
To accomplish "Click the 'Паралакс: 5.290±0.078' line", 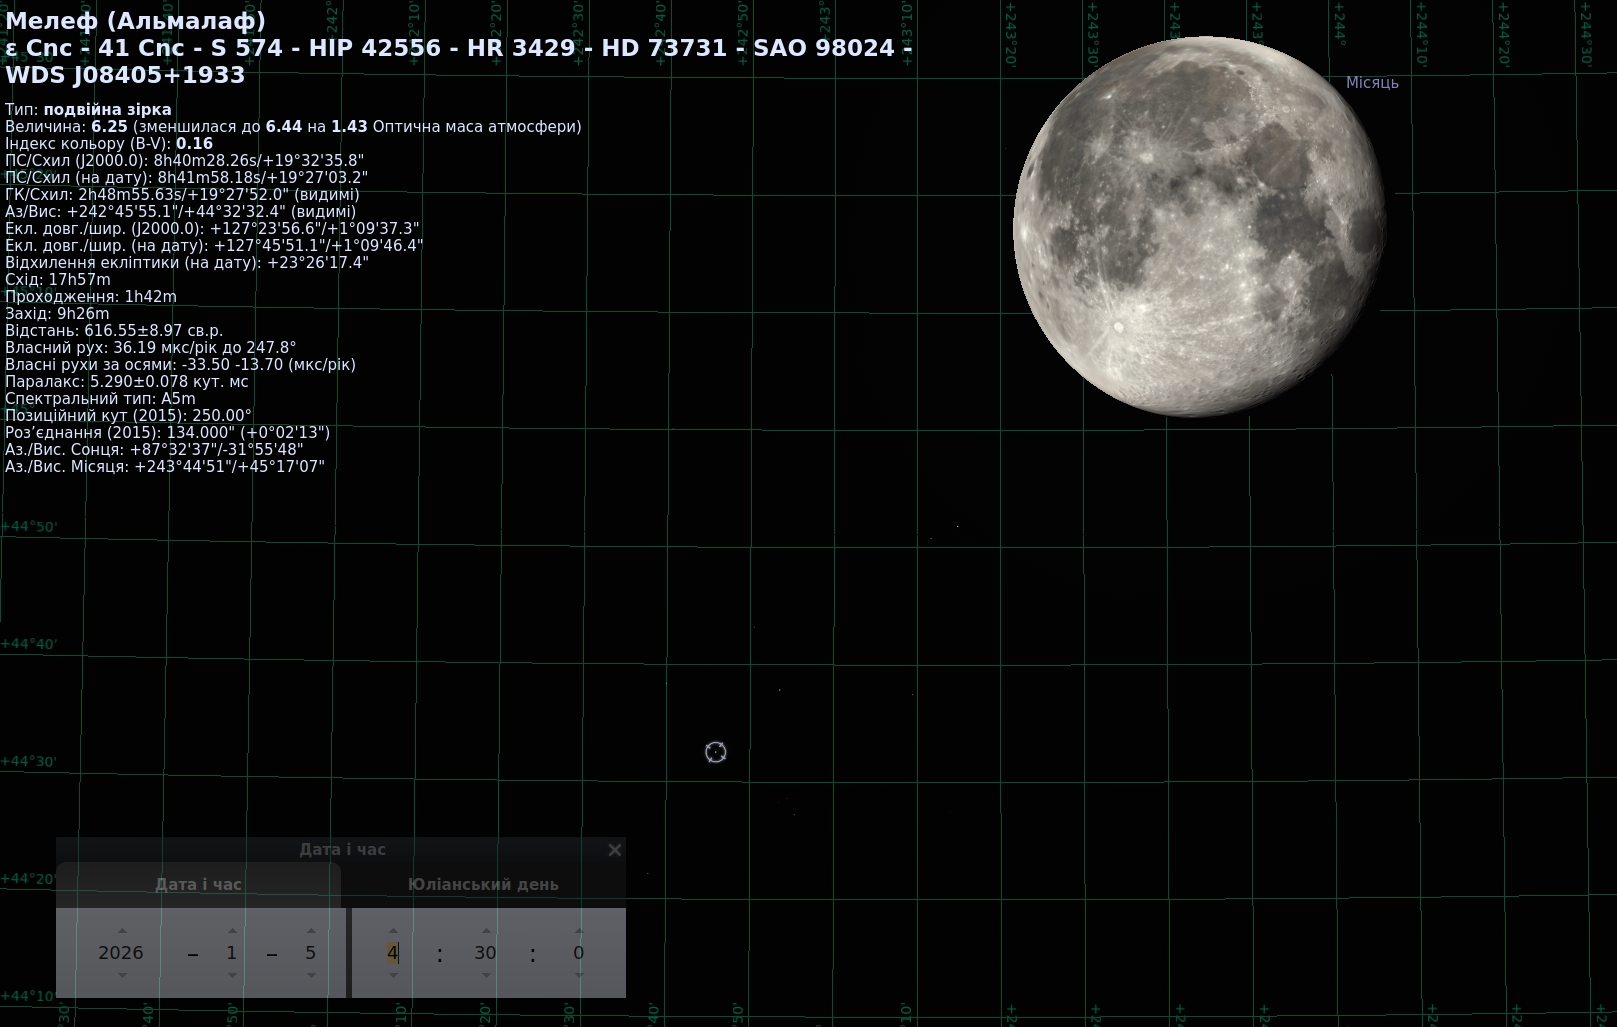I will [127, 382].
